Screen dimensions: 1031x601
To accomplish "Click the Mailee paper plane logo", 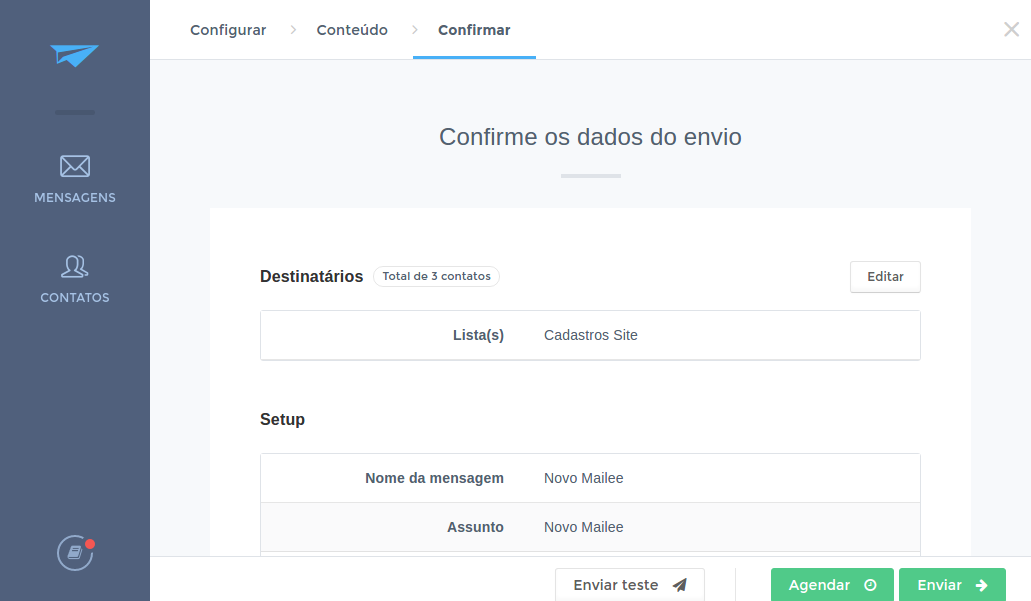I will pos(75,56).
